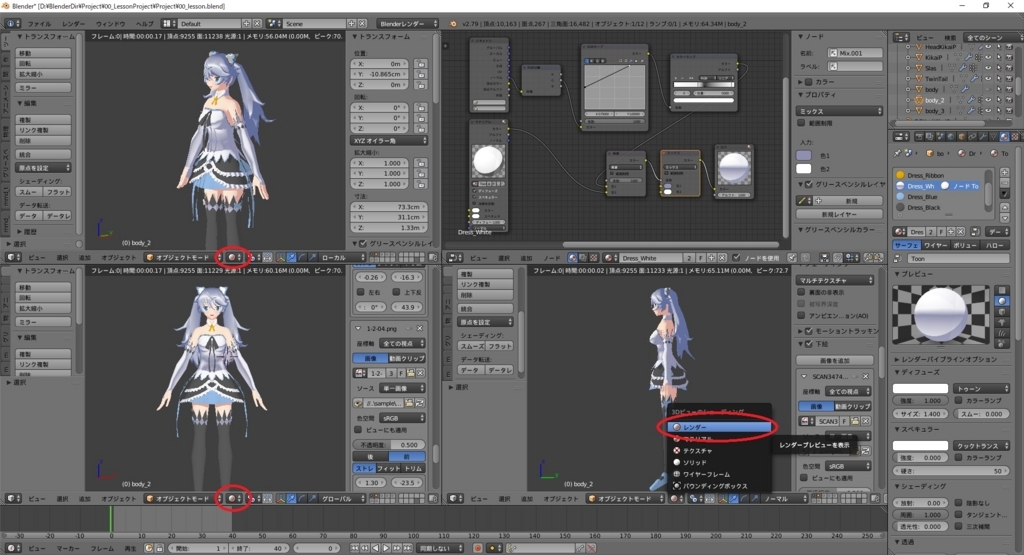Choose ワイヤーフレーム in shading popup menu
Image resolution: width=1024 pixels, height=555 pixels.
click(x=720, y=474)
